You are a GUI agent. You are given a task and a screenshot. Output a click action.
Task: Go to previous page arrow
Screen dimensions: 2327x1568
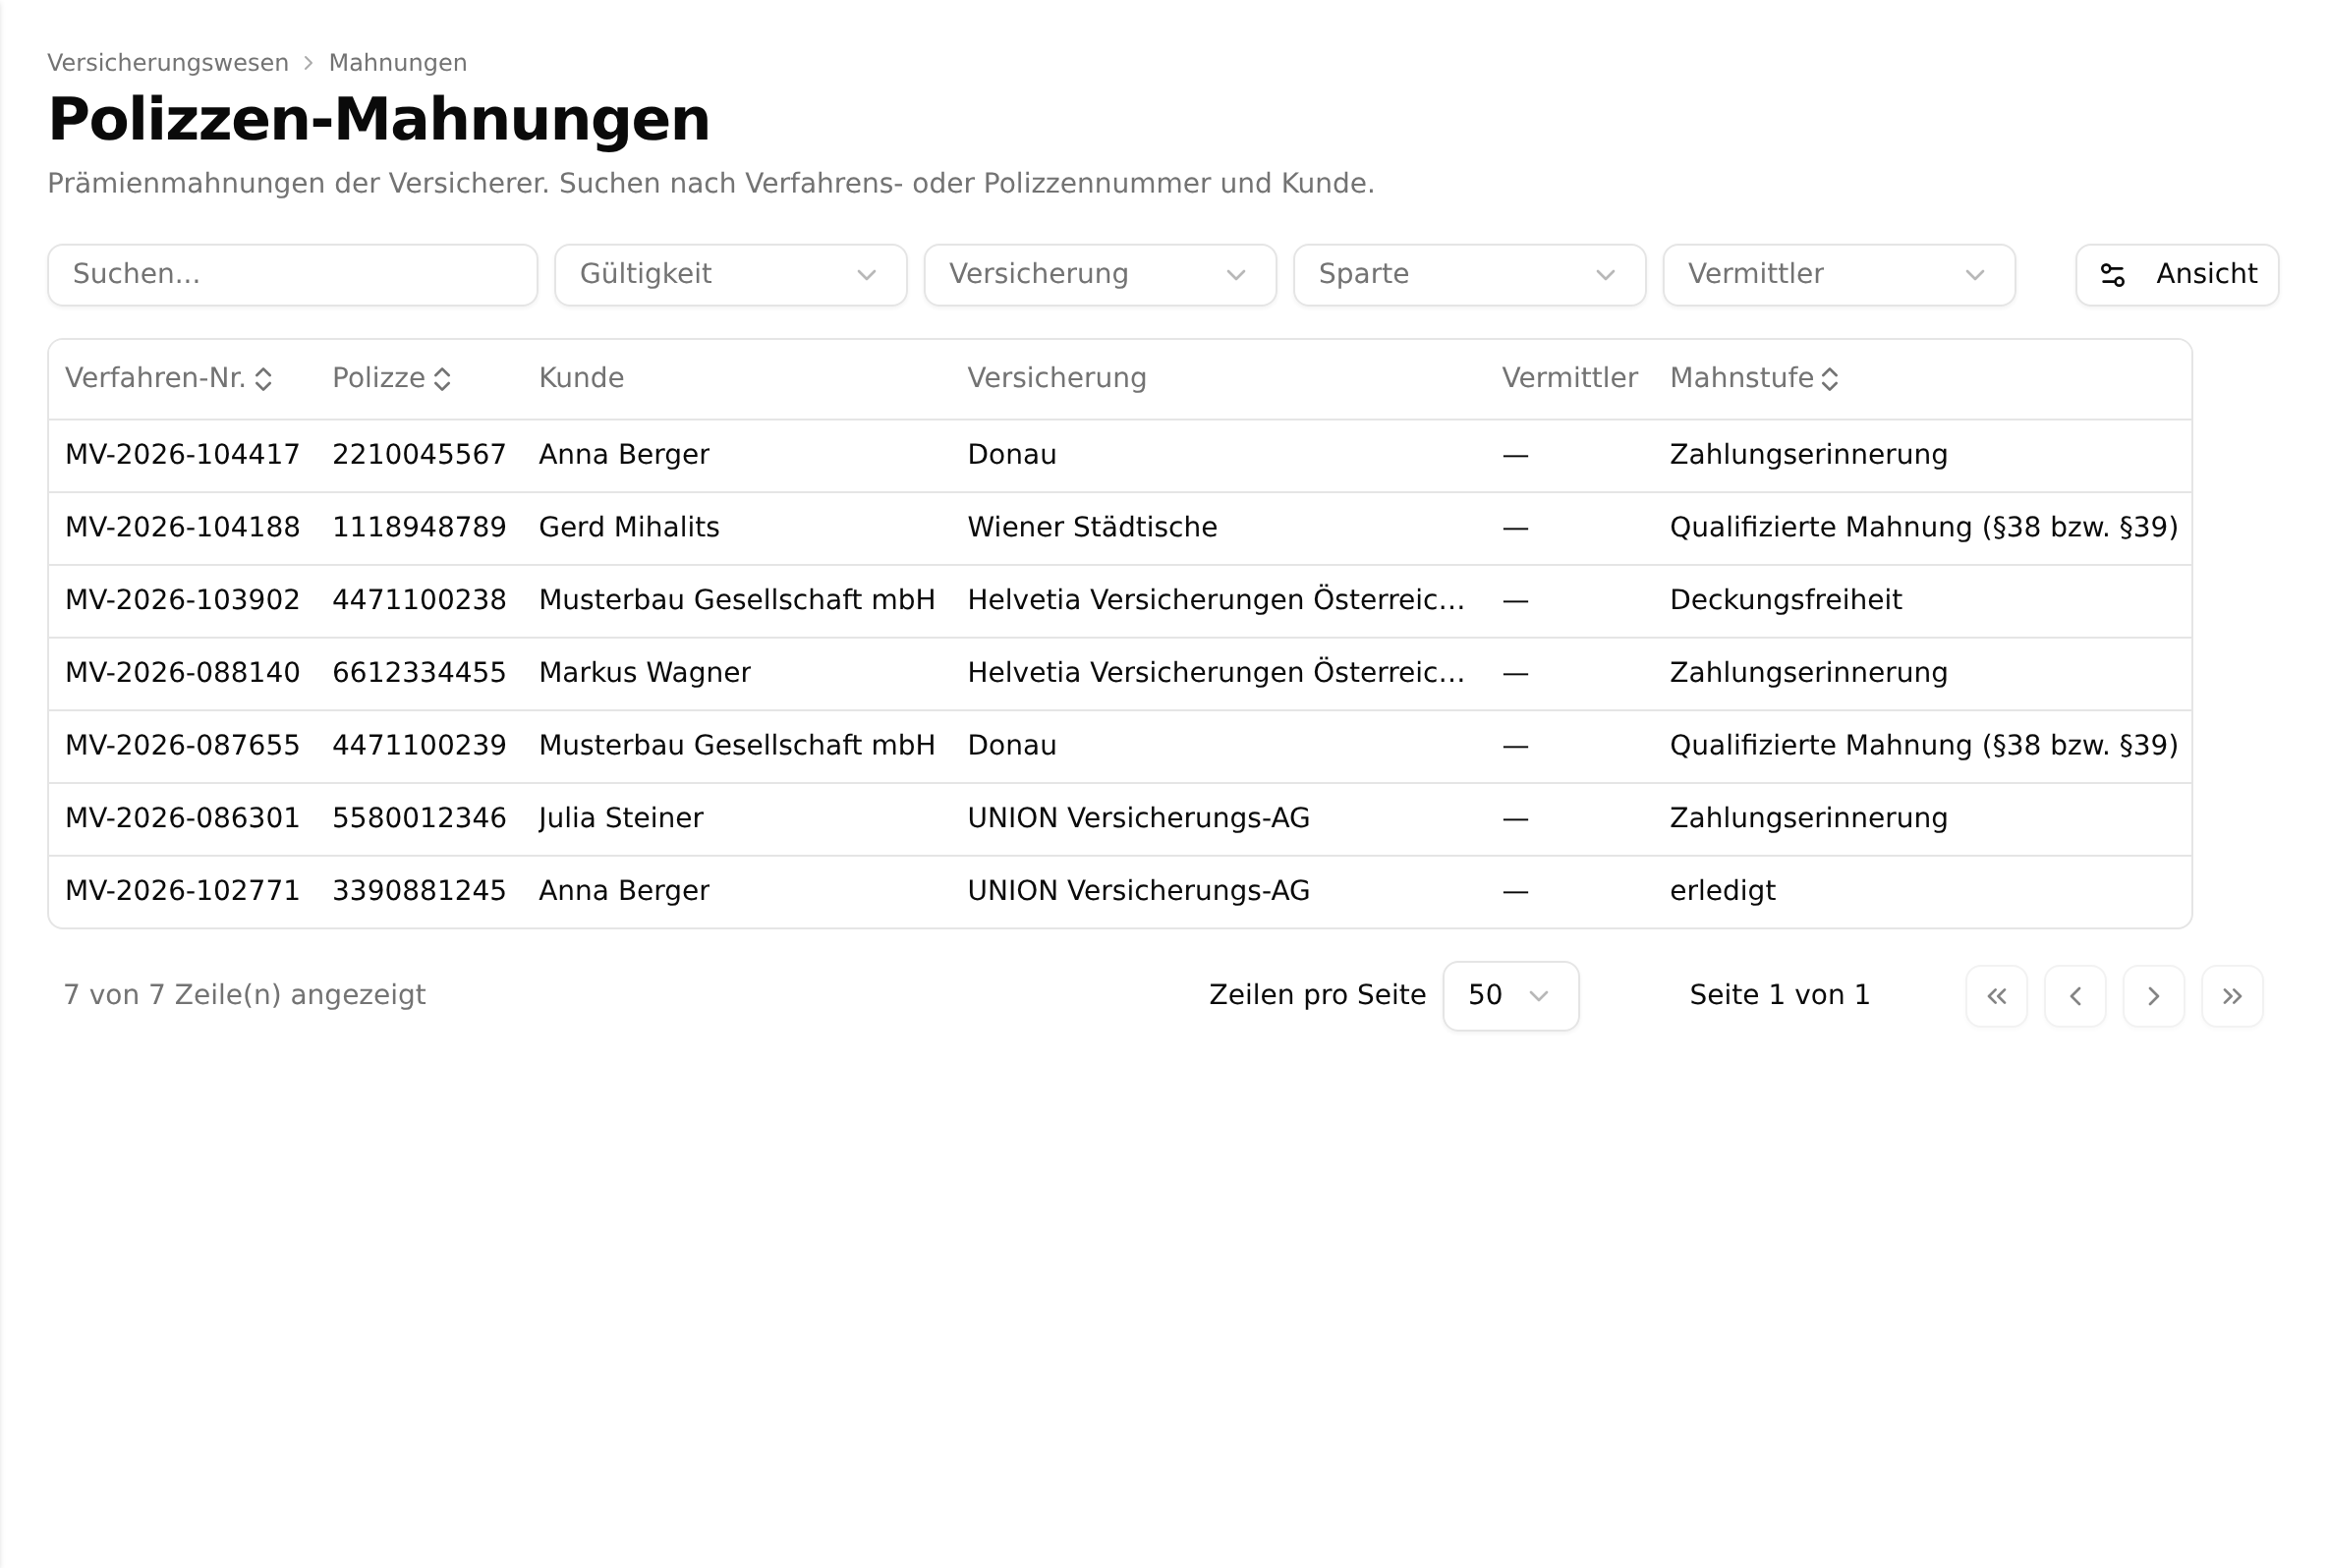[x=2075, y=996]
